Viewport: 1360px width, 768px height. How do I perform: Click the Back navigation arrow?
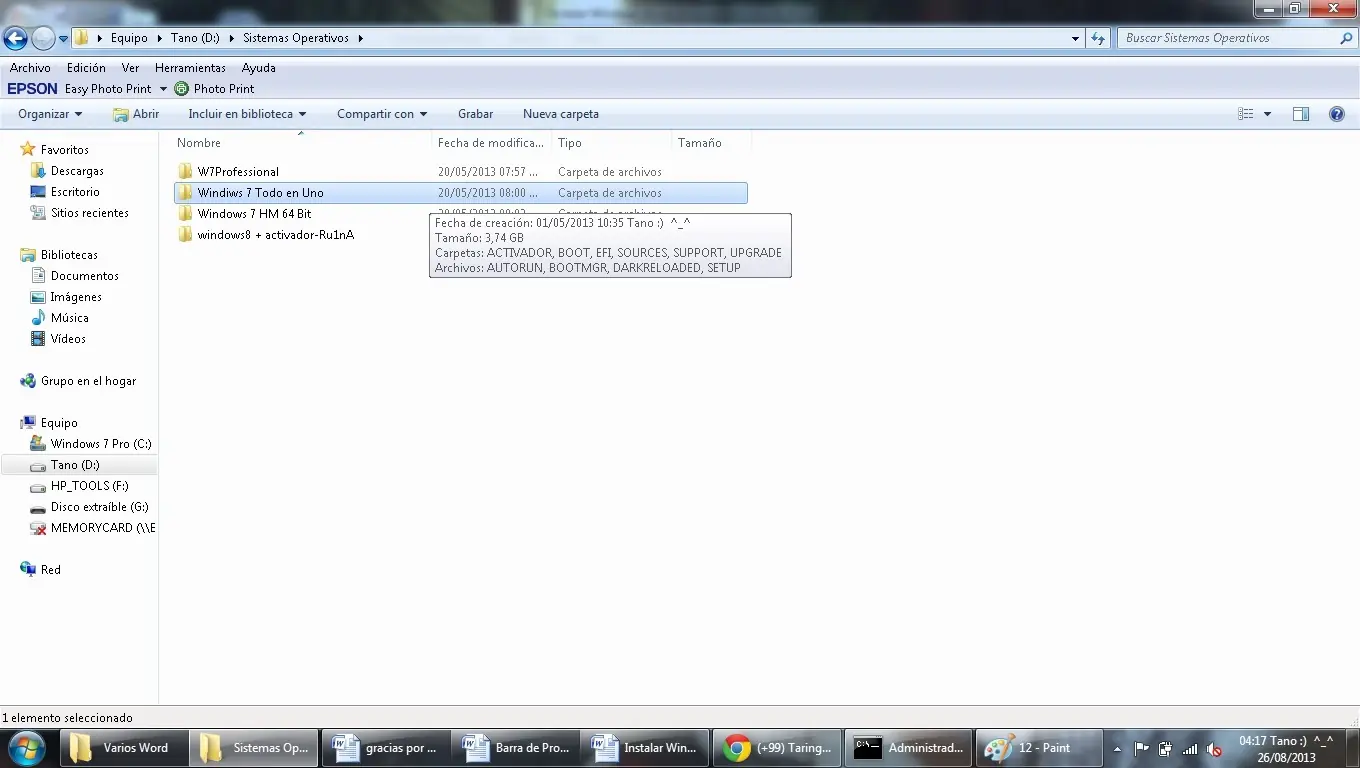point(15,38)
